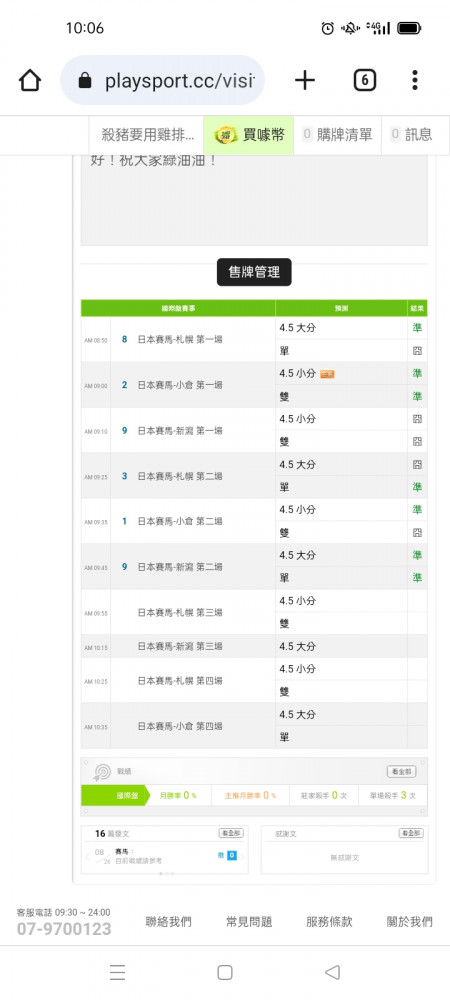
Task: Open 日本賽馬-新潟 第二場 race row
Action: pos(180,566)
